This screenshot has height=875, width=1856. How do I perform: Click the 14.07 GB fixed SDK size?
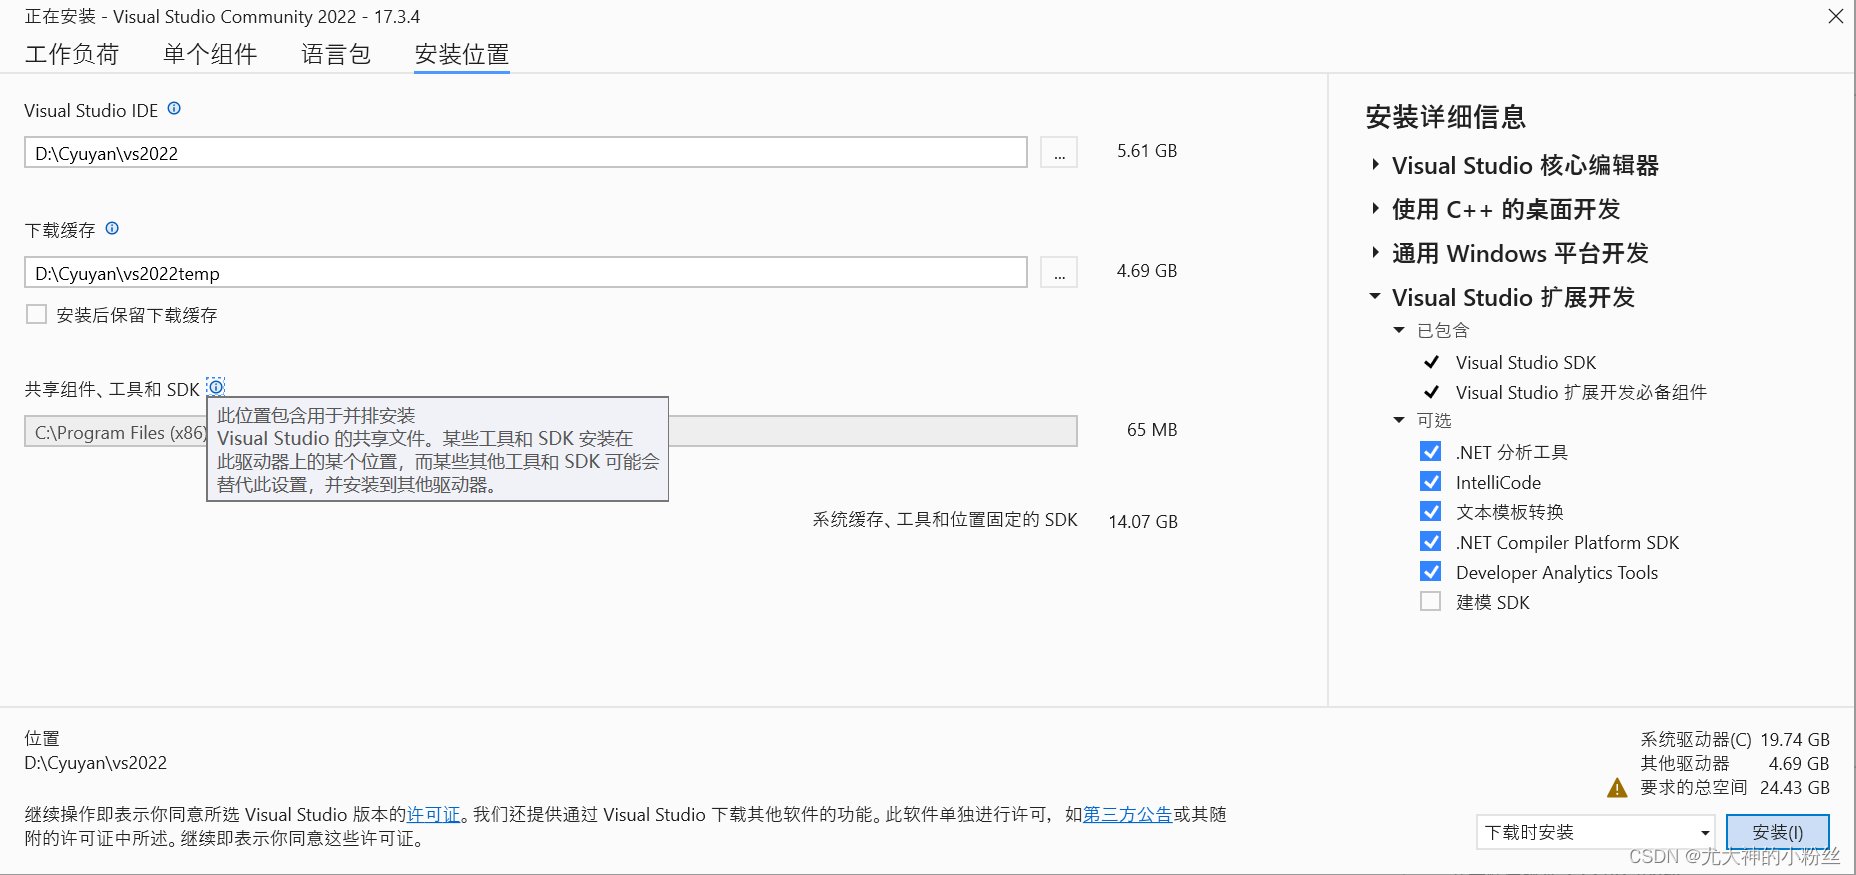click(1143, 522)
